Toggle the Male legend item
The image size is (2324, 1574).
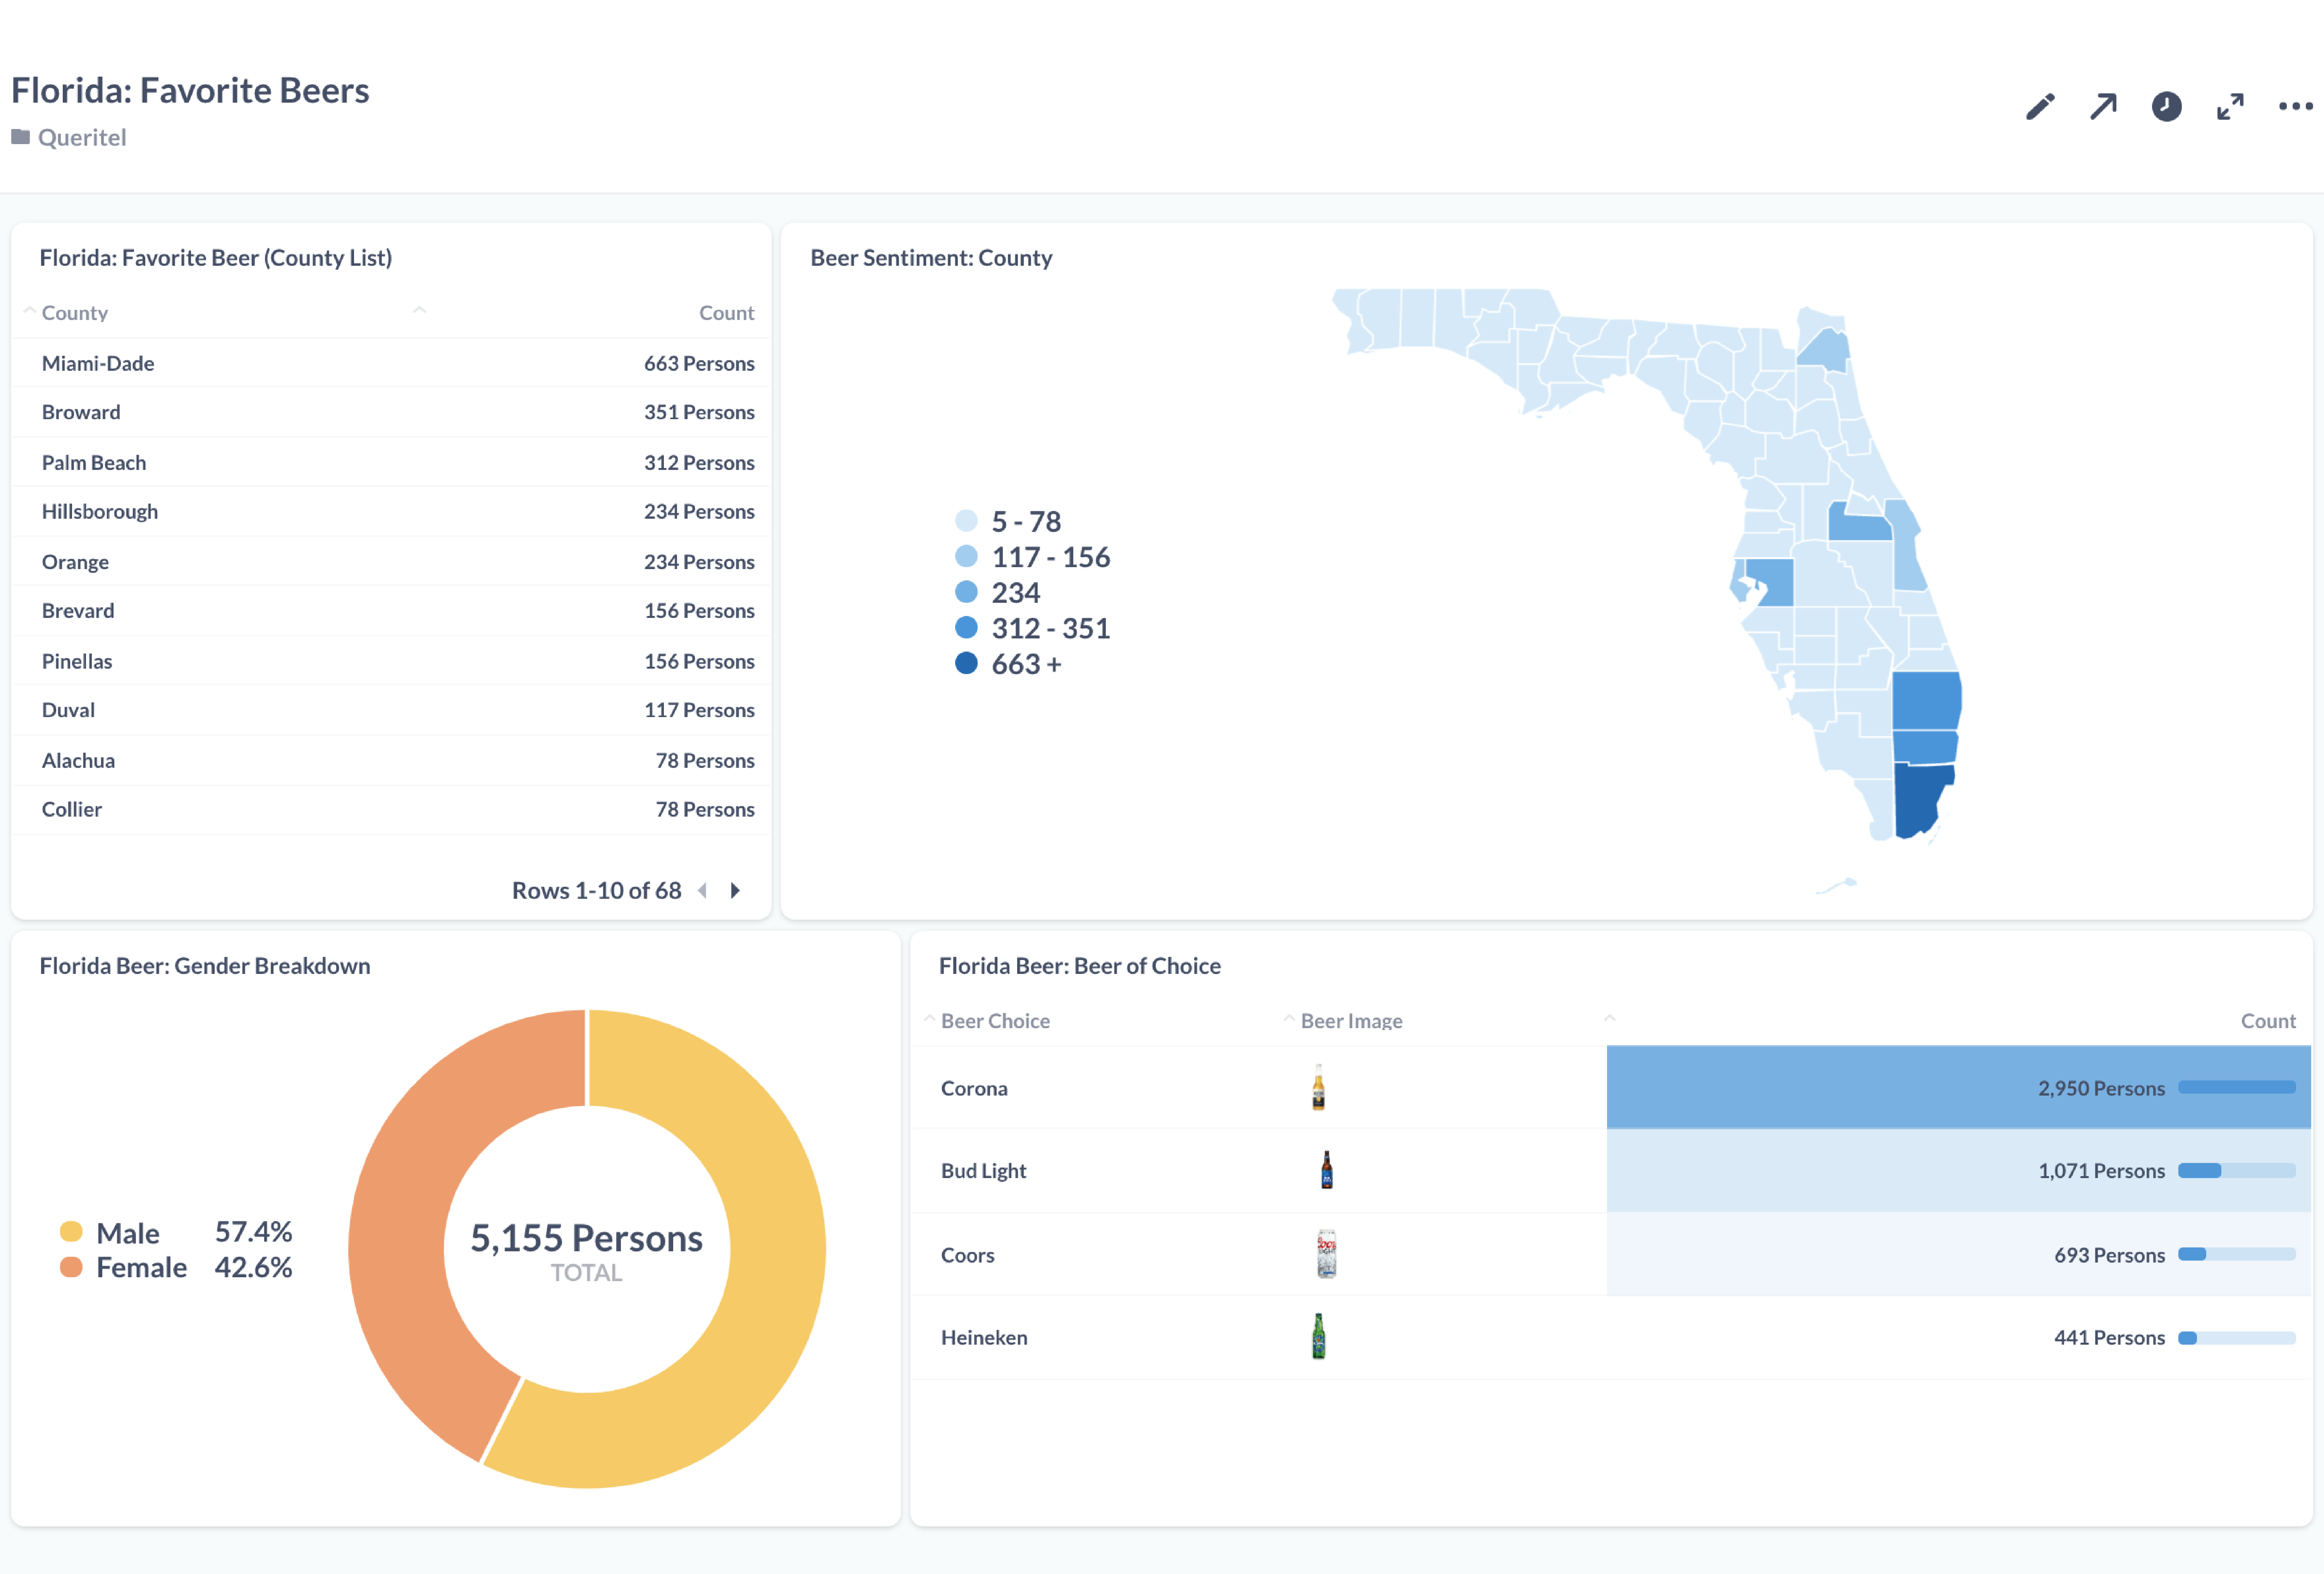(127, 1233)
